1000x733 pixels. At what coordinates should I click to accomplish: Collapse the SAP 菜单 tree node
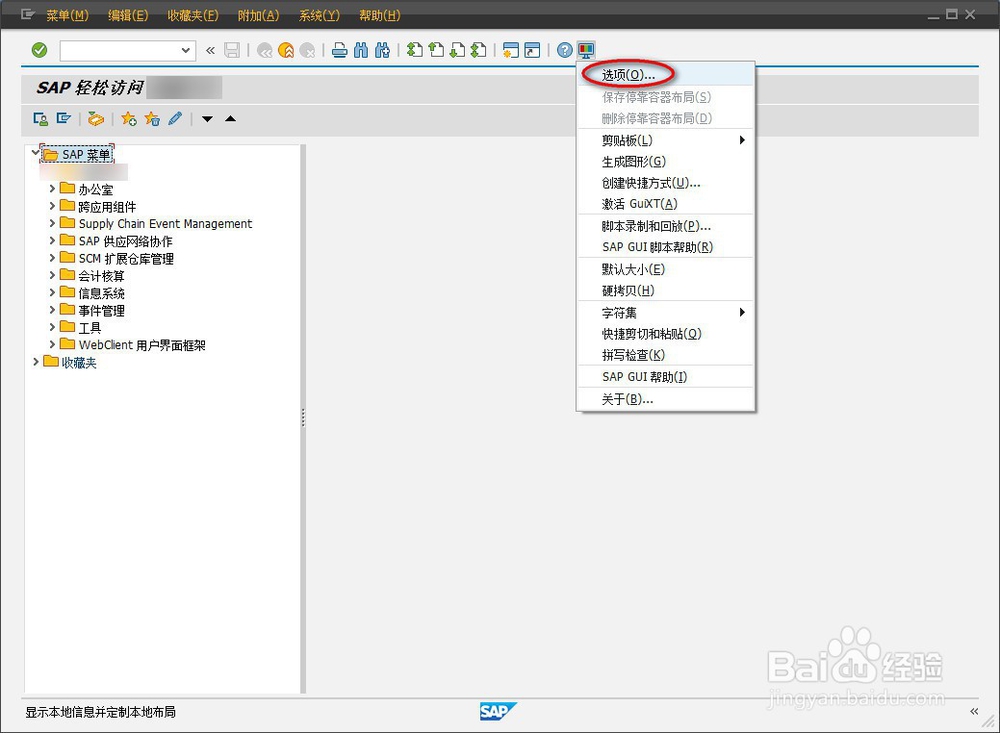(36, 153)
